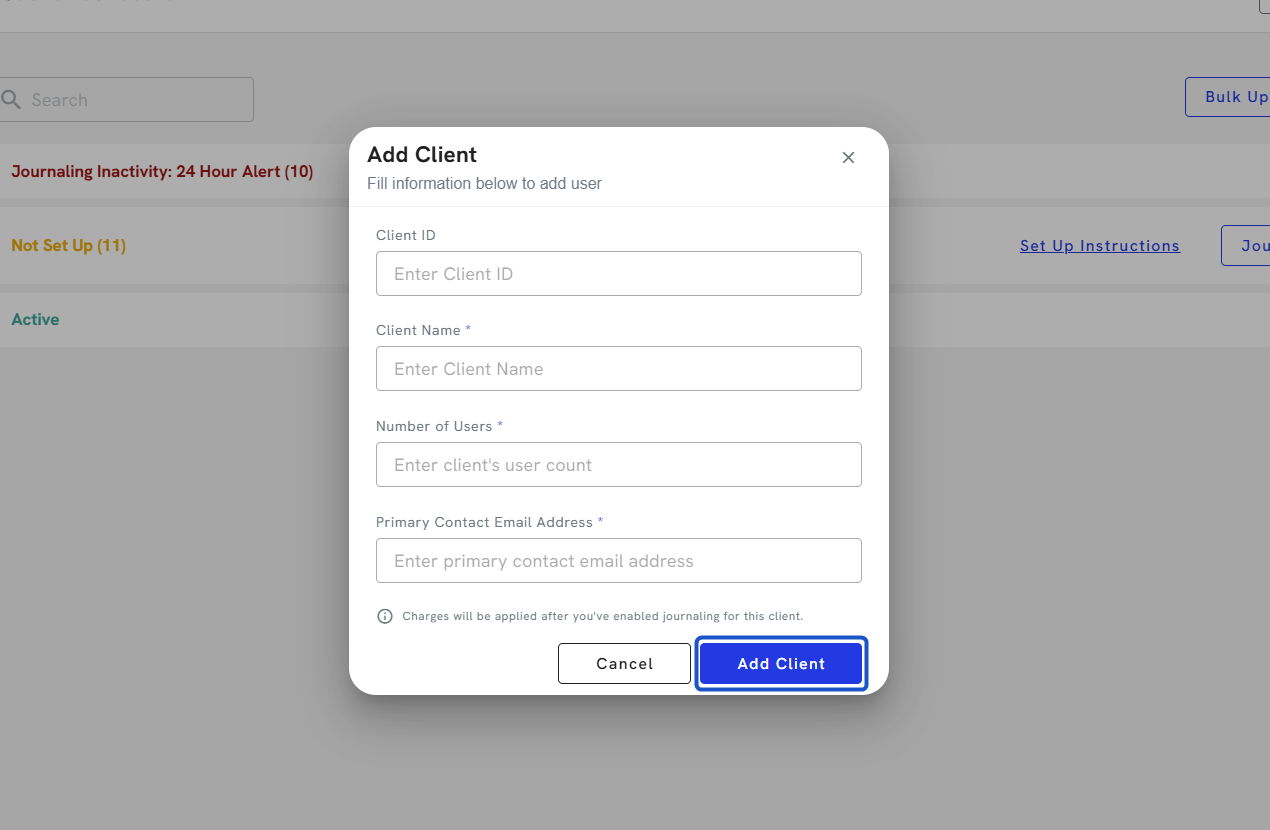
Task: Click into the Enter Client Name field
Action: click(x=618, y=368)
